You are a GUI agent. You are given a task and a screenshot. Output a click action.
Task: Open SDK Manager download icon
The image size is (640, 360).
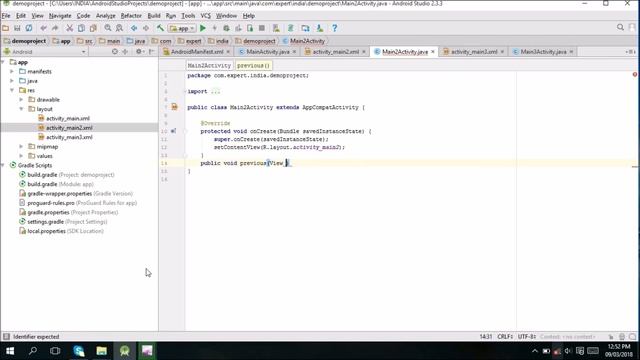point(320,28)
